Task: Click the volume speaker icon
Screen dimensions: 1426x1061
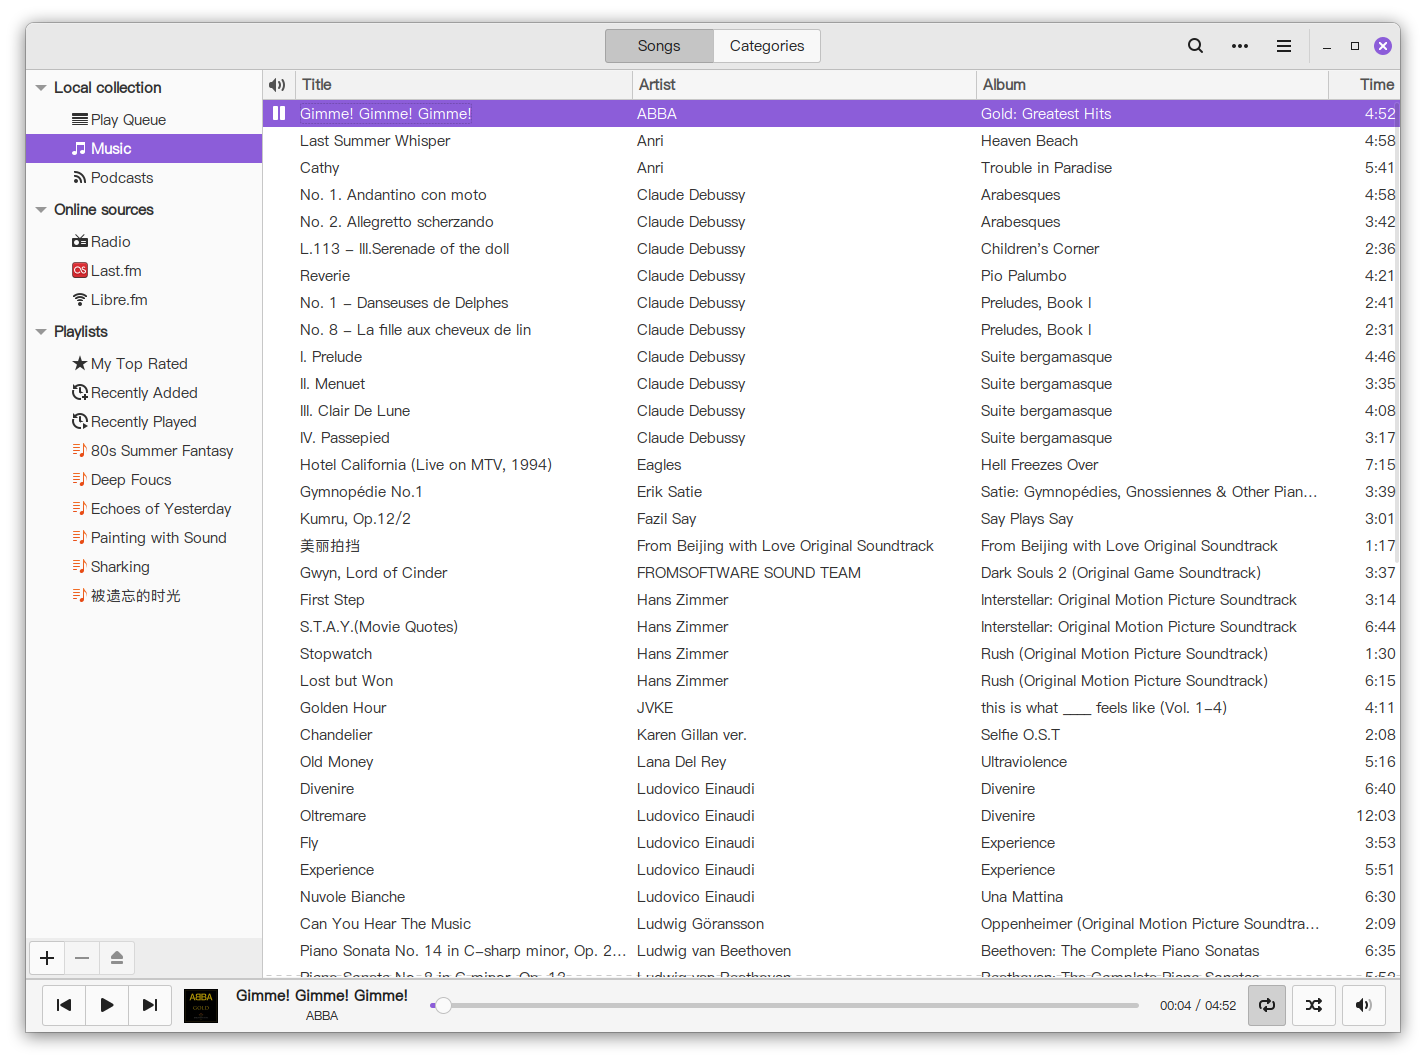Action: click(1363, 1005)
